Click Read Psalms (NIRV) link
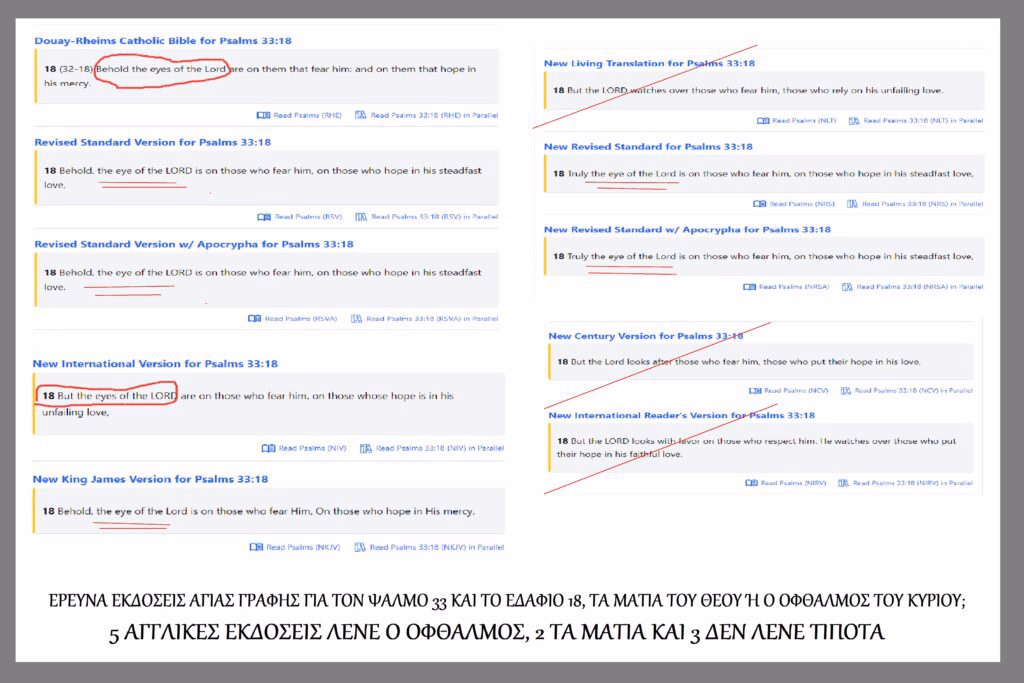1024x683 pixels. coord(793,484)
